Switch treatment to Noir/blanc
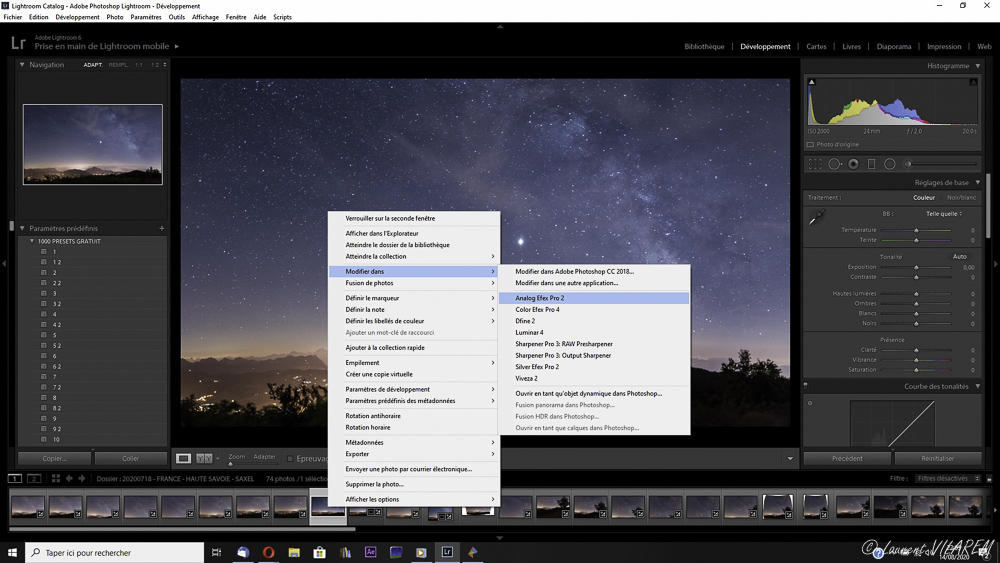Viewport: 1000px width, 563px height. tap(961, 197)
